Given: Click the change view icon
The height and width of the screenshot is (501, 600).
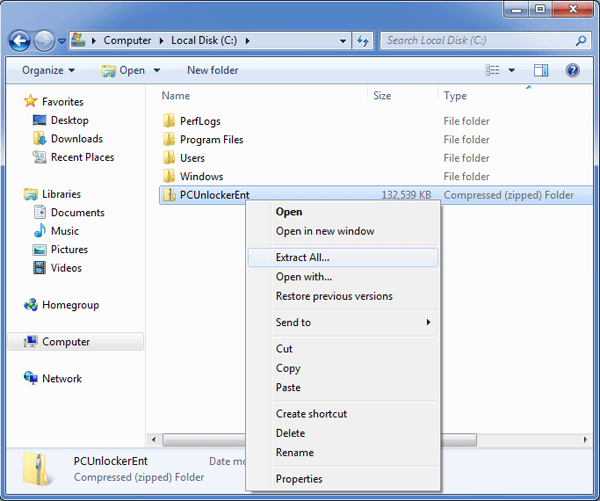Looking at the screenshot, I should [x=492, y=70].
